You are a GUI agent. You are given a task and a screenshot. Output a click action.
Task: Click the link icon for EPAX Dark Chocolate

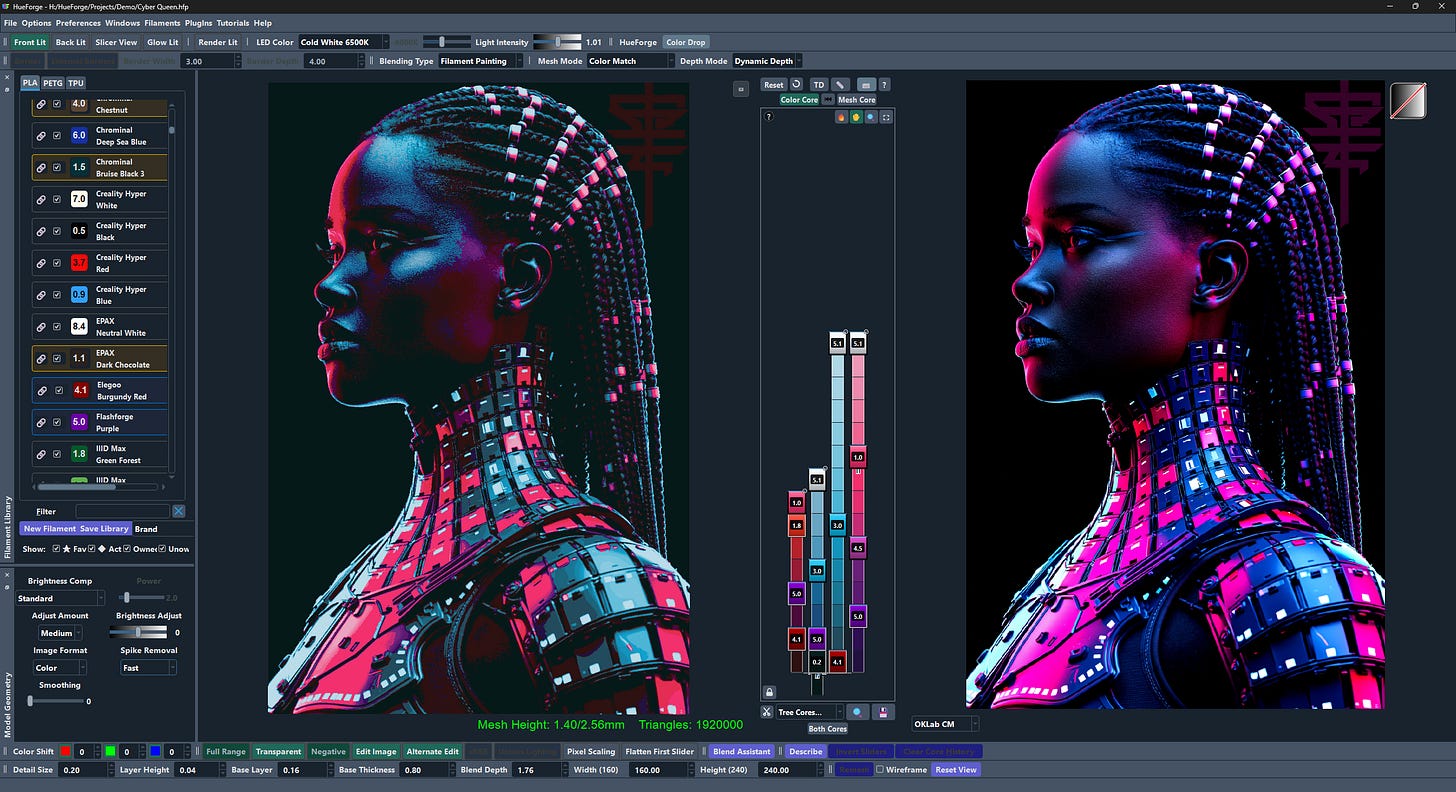click(41, 358)
